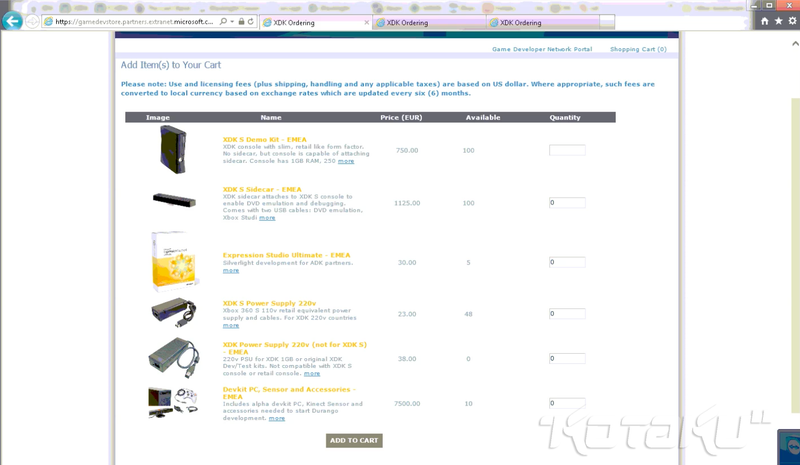Go back with the browser back arrow

tap(12, 21)
